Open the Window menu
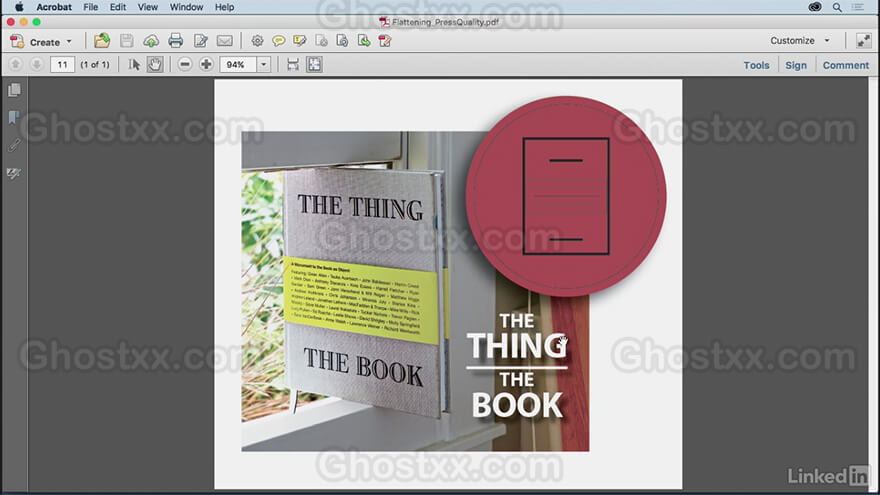This screenshot has height=495, width=880. [x=186, y=7]
